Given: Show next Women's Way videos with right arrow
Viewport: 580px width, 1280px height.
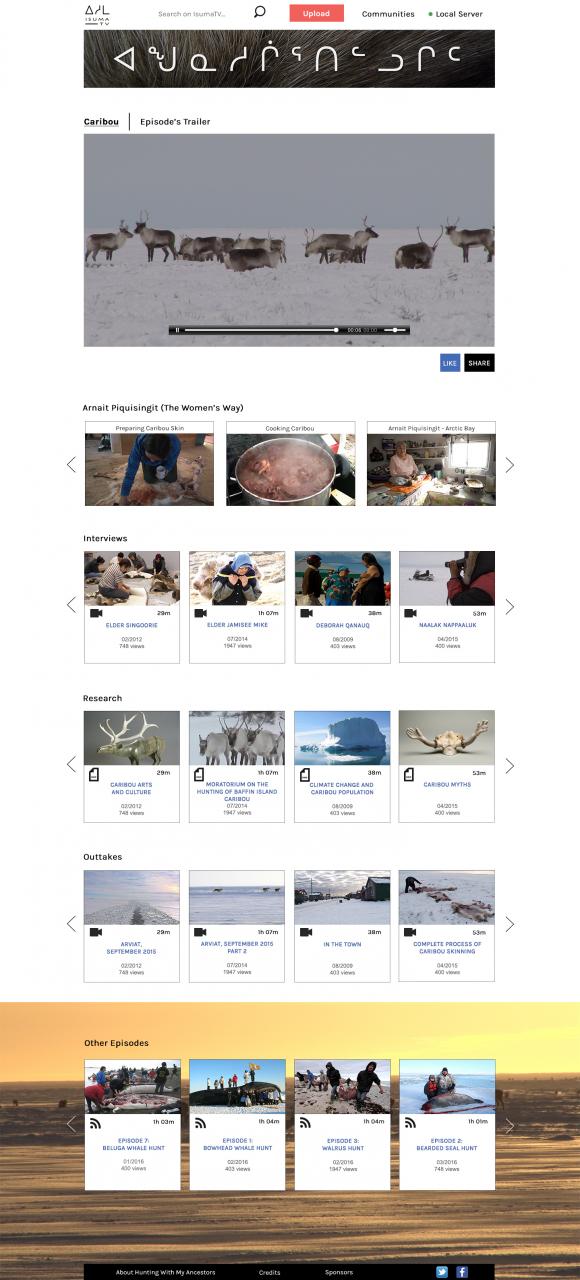Looking at the screenshot, I should coord(510,465).
